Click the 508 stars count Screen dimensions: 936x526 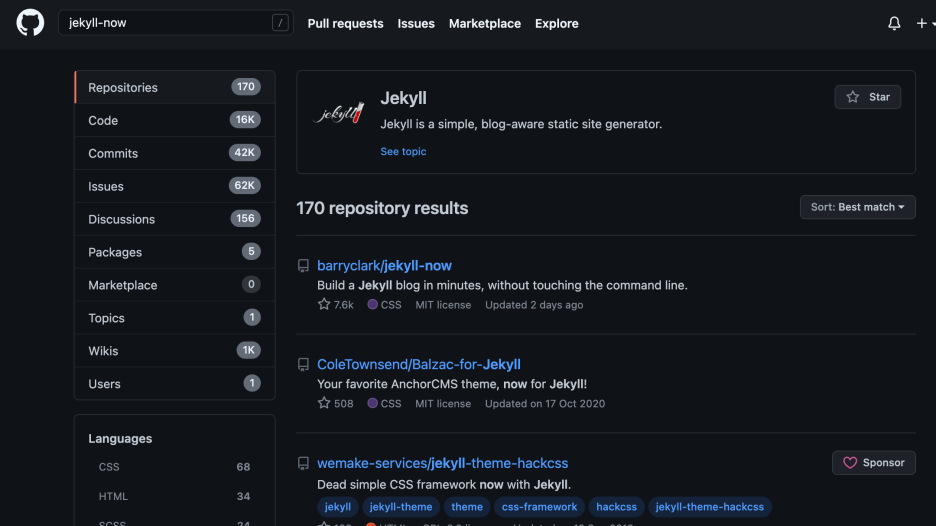pyautogui.click(x=344, y=403)
